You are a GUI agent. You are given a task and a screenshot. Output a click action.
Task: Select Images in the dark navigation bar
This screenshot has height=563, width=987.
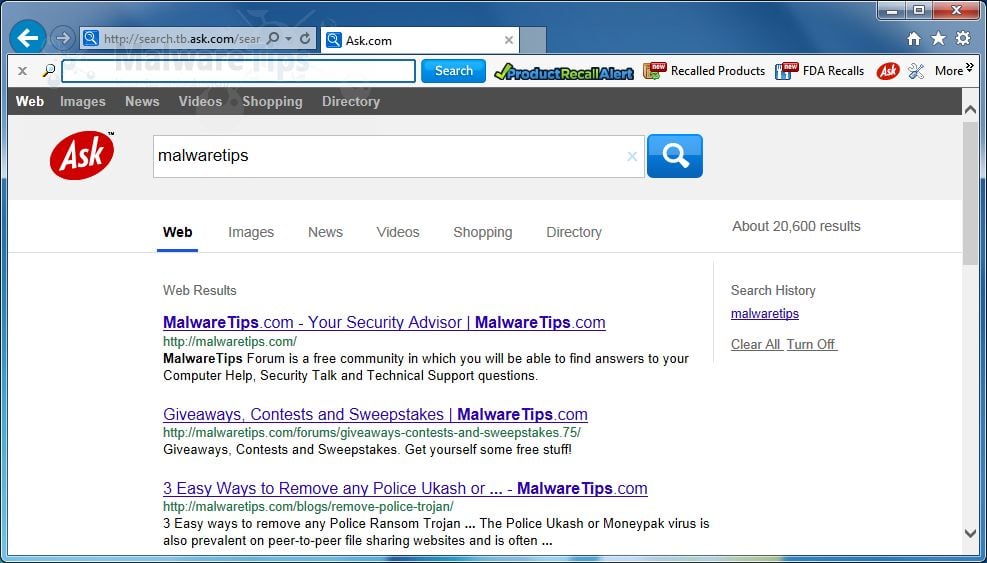pos(82,101)
